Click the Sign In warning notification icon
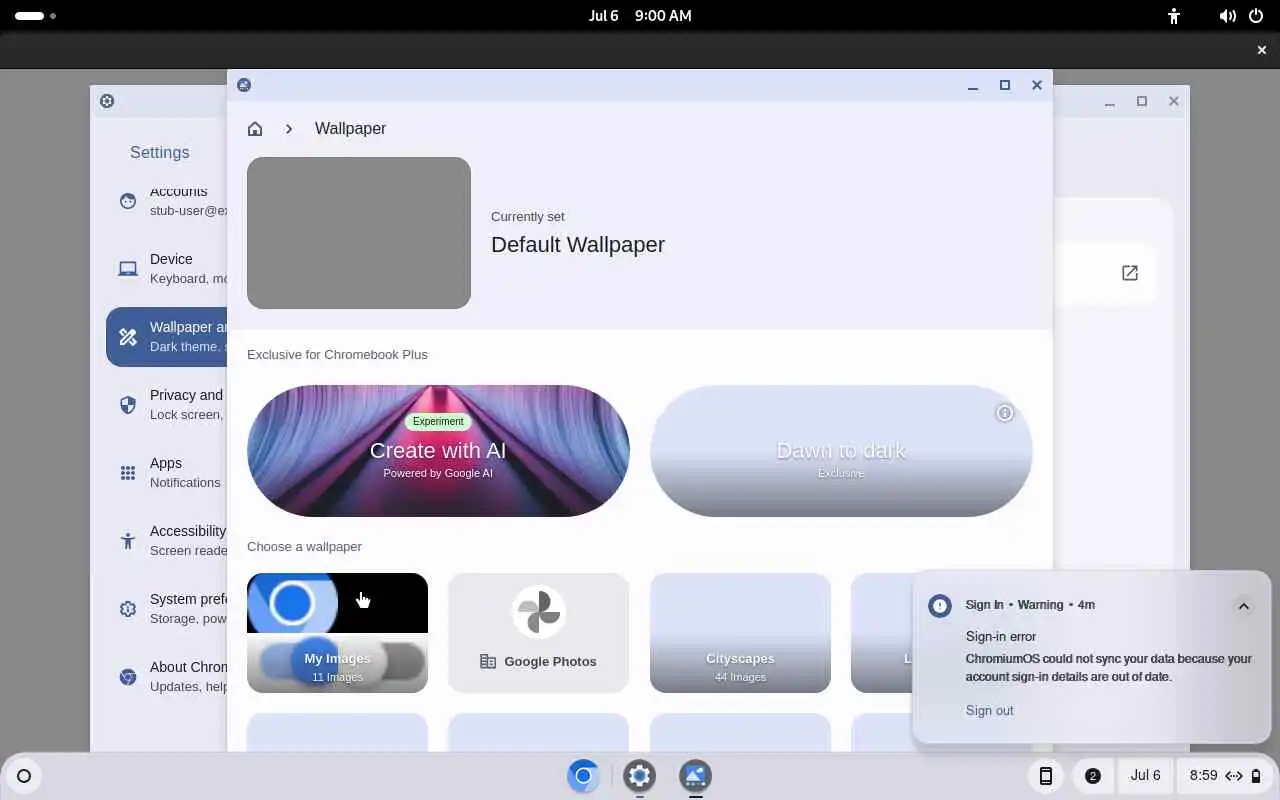This screenshot has width=1280, height=800. (940, 606)
